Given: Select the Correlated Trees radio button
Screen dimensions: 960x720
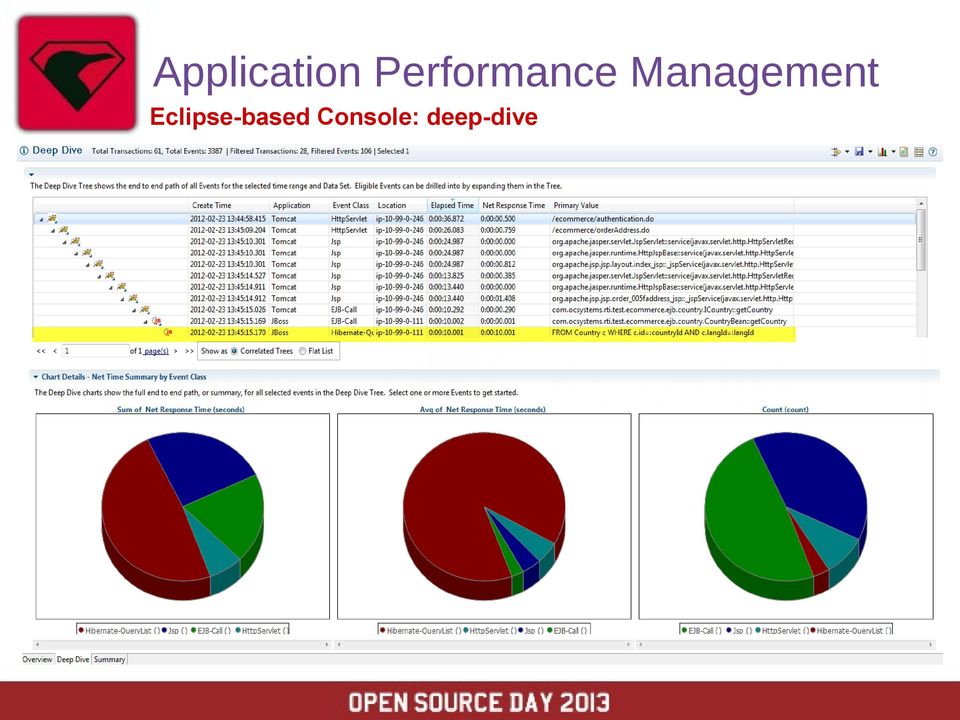Looking at the screenshot, I should [234, 351].
